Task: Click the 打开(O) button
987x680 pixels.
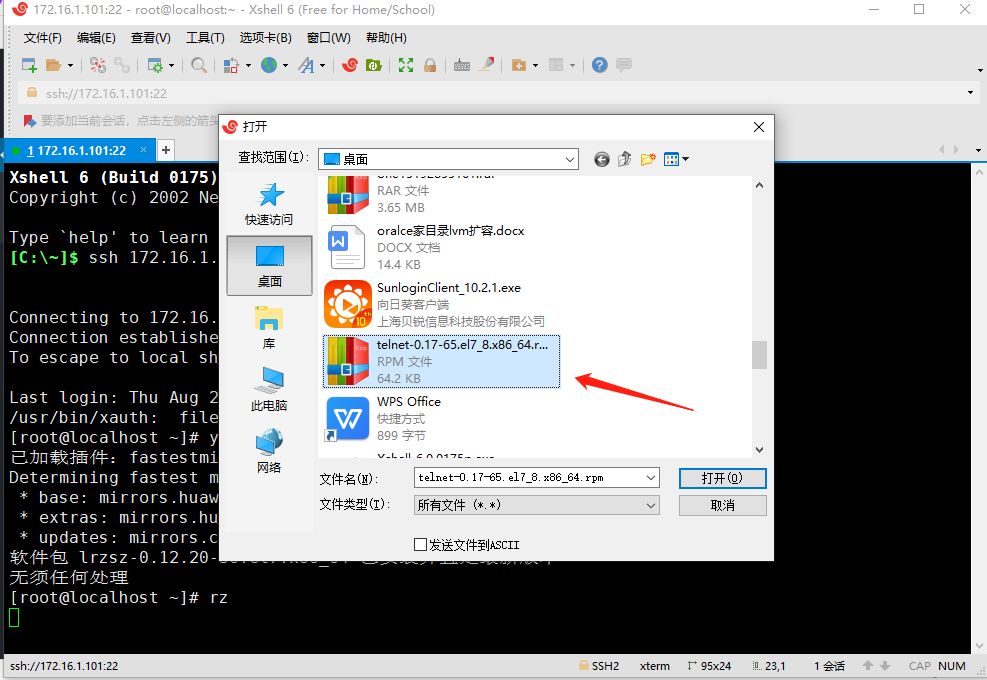Action: coord(723,478)
